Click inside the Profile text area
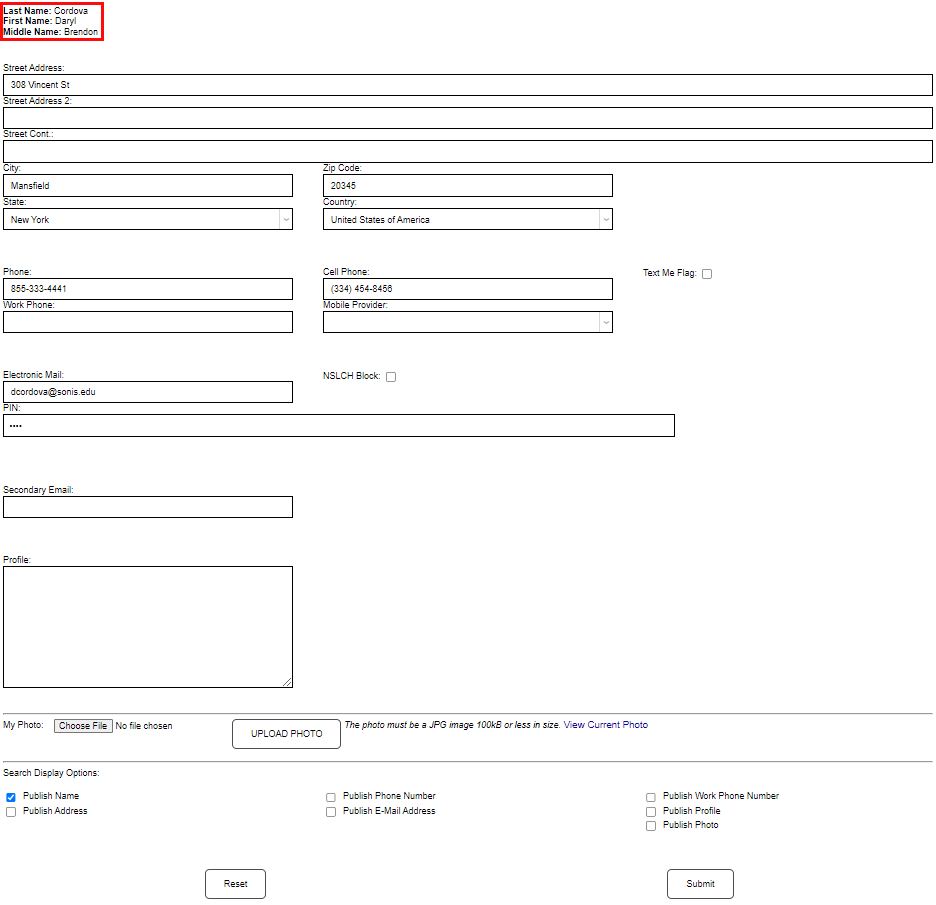The height and width of the screenshot is (905, 936). tap(148, 626)
